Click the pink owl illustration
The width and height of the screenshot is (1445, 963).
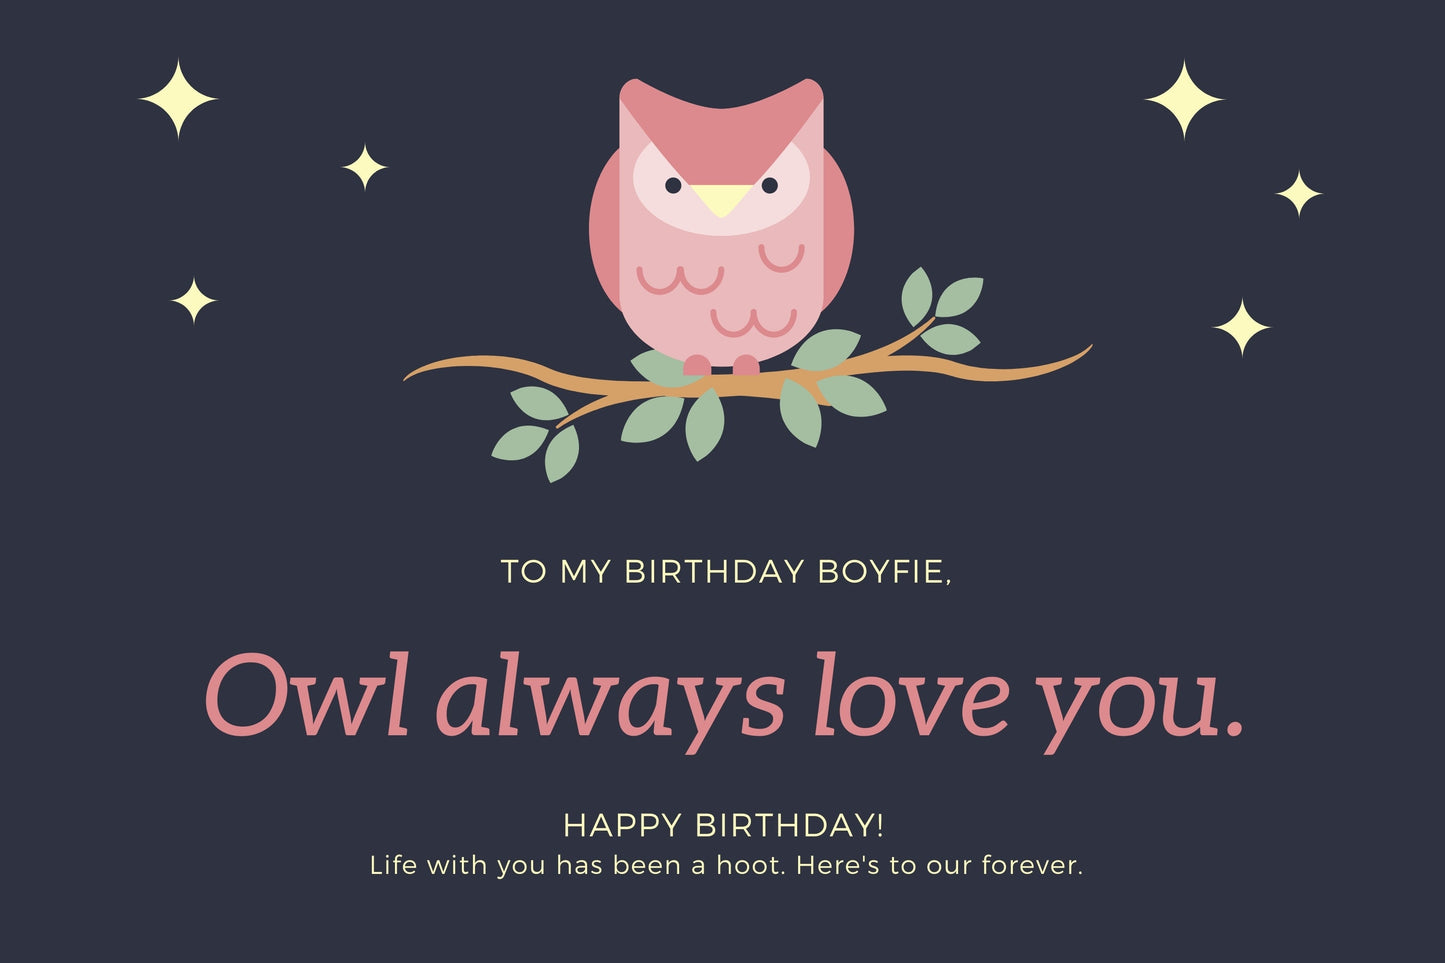coord(721,225)
